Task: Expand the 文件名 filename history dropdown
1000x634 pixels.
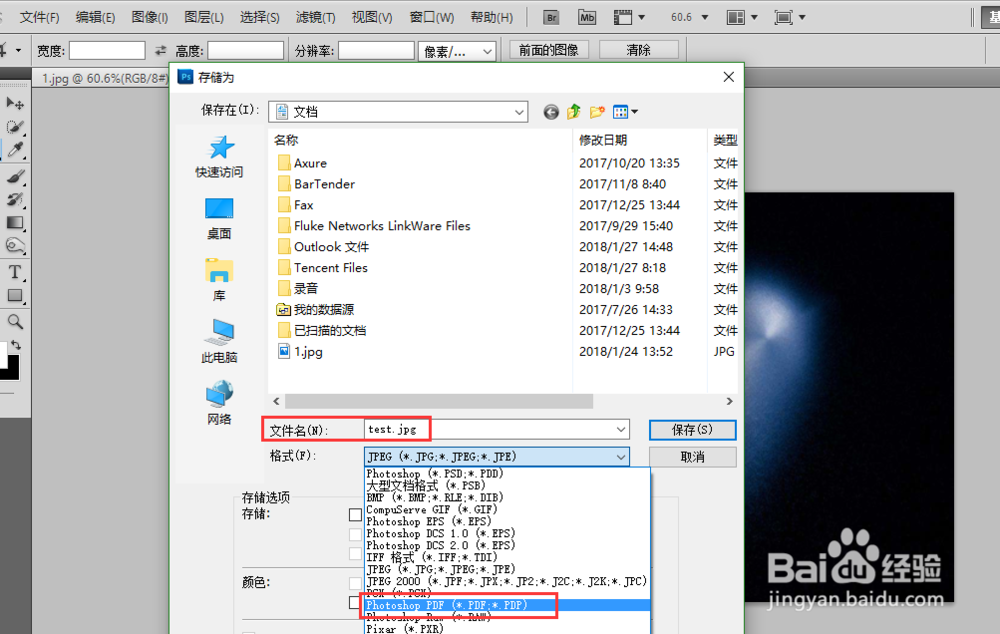Action: click(622, 429)
